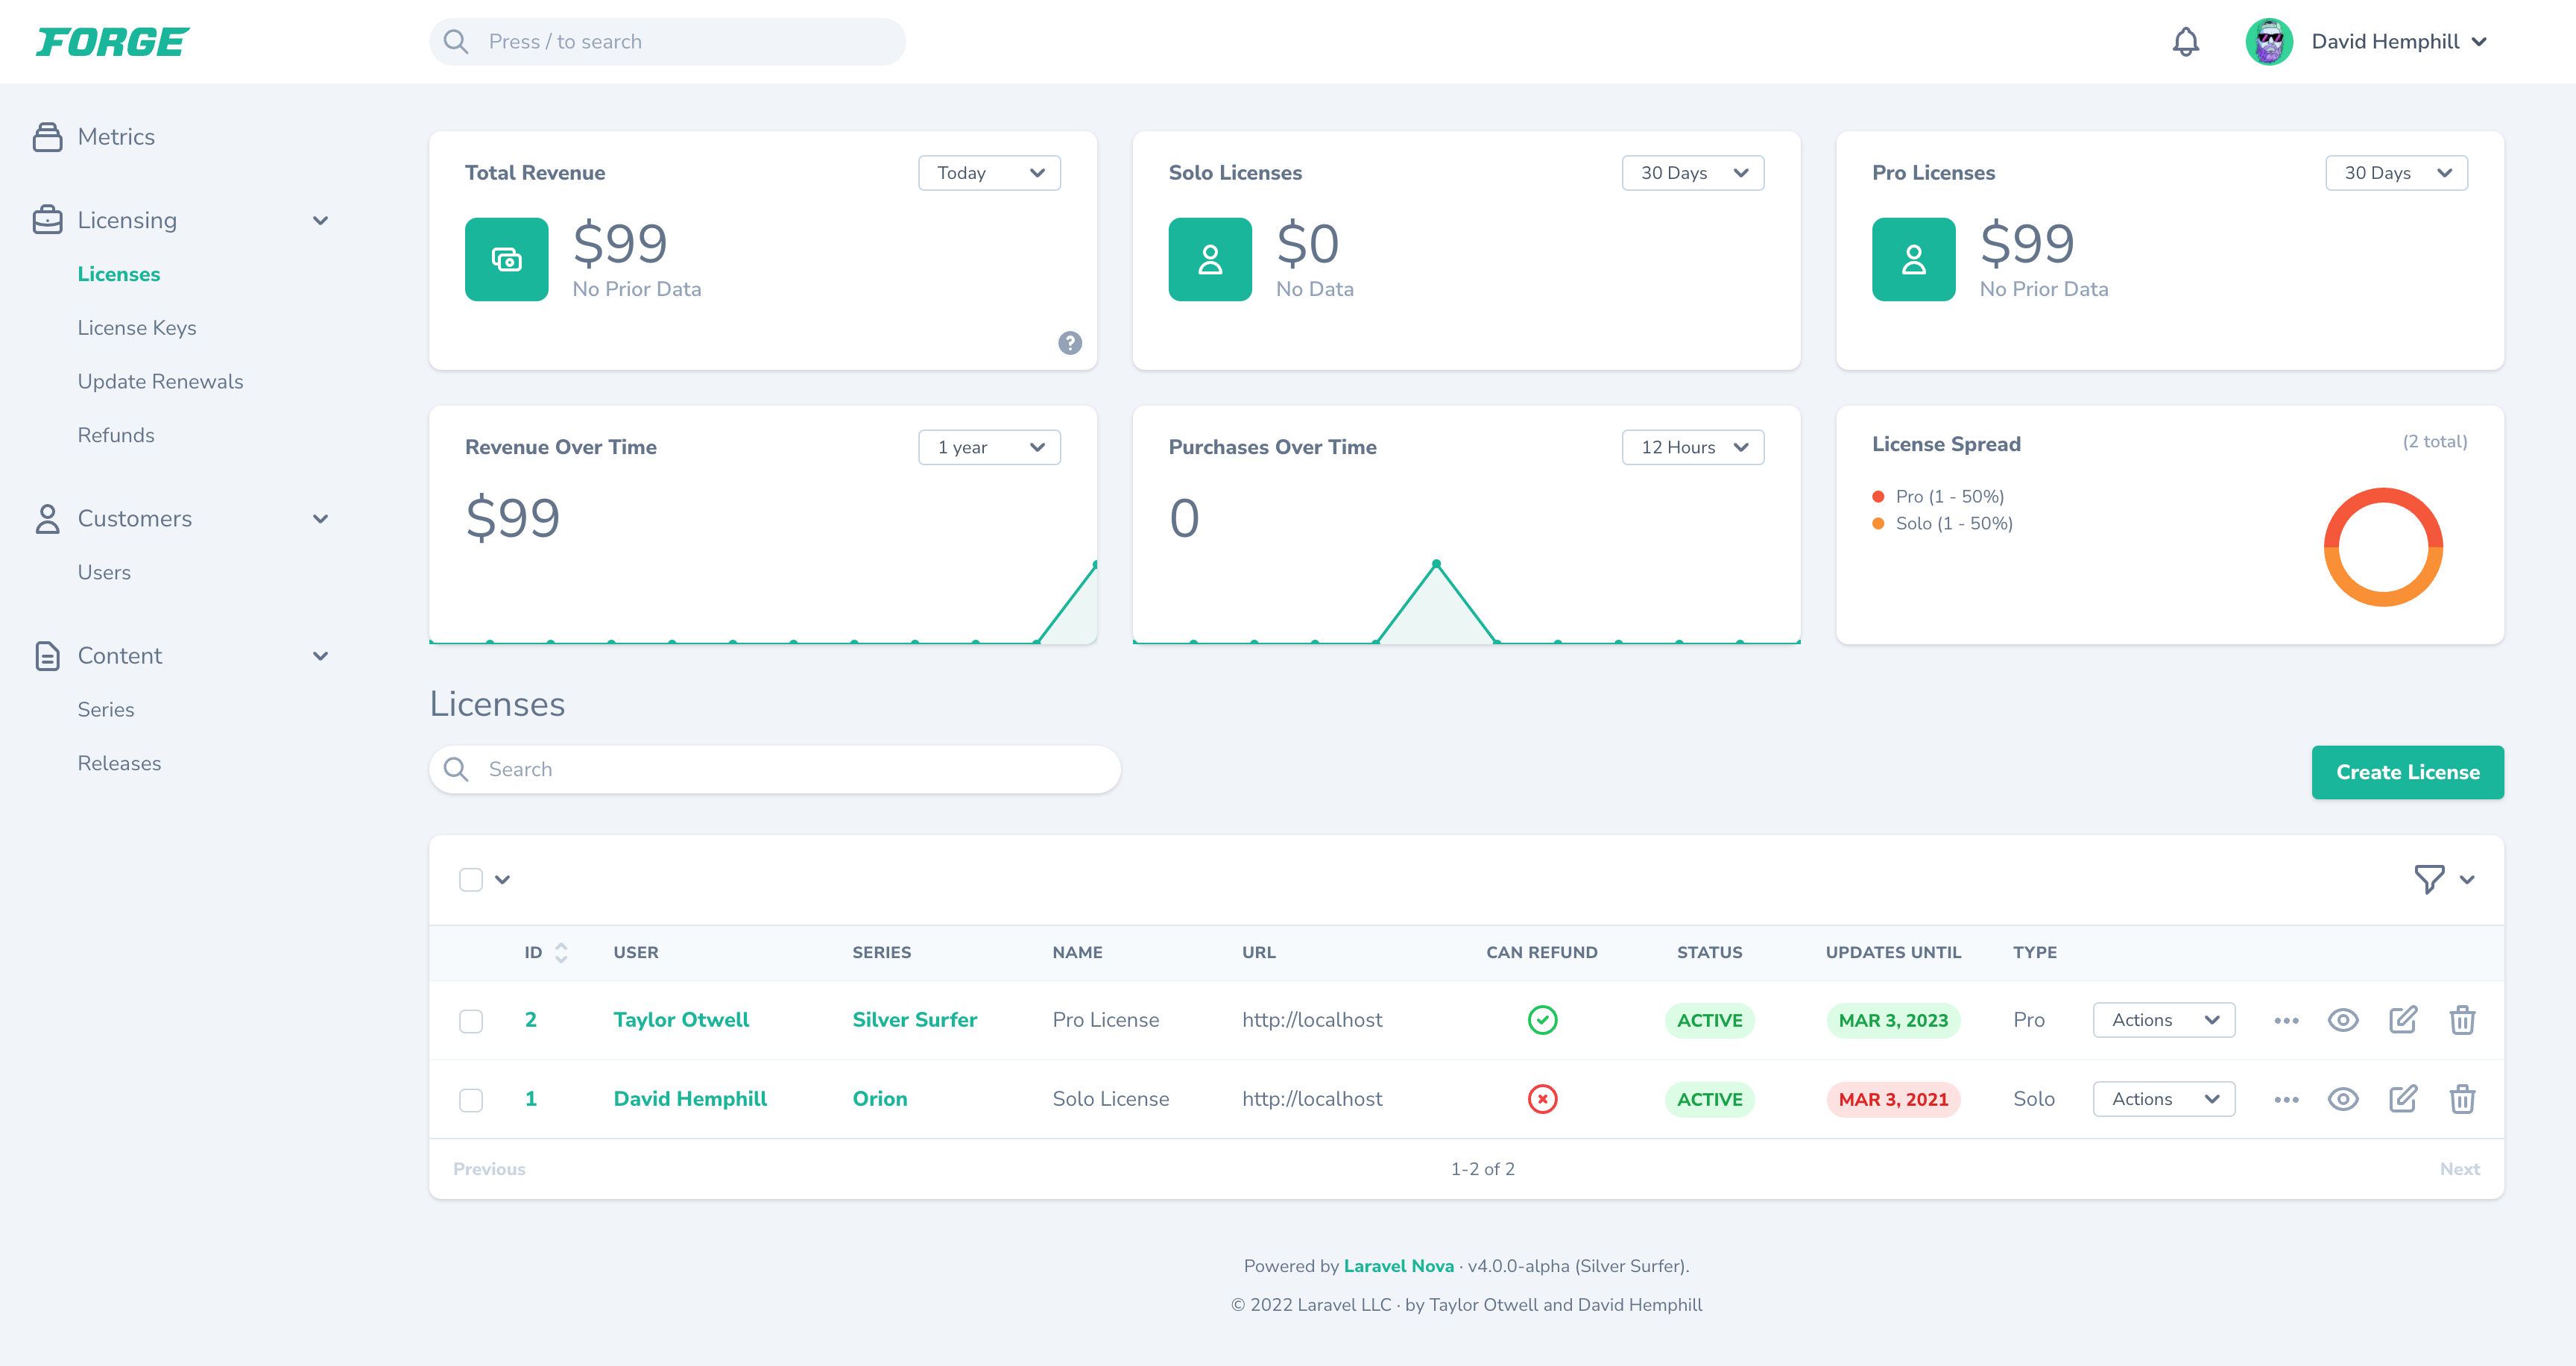Click the Licenses table search field
Screen dimensions: 2576x1366
click(x=775, y=769)
